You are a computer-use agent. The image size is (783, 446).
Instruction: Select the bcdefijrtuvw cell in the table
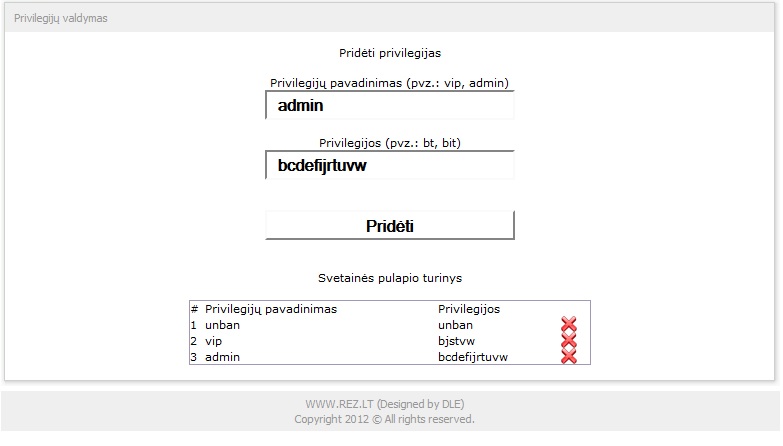click(472, 357)
